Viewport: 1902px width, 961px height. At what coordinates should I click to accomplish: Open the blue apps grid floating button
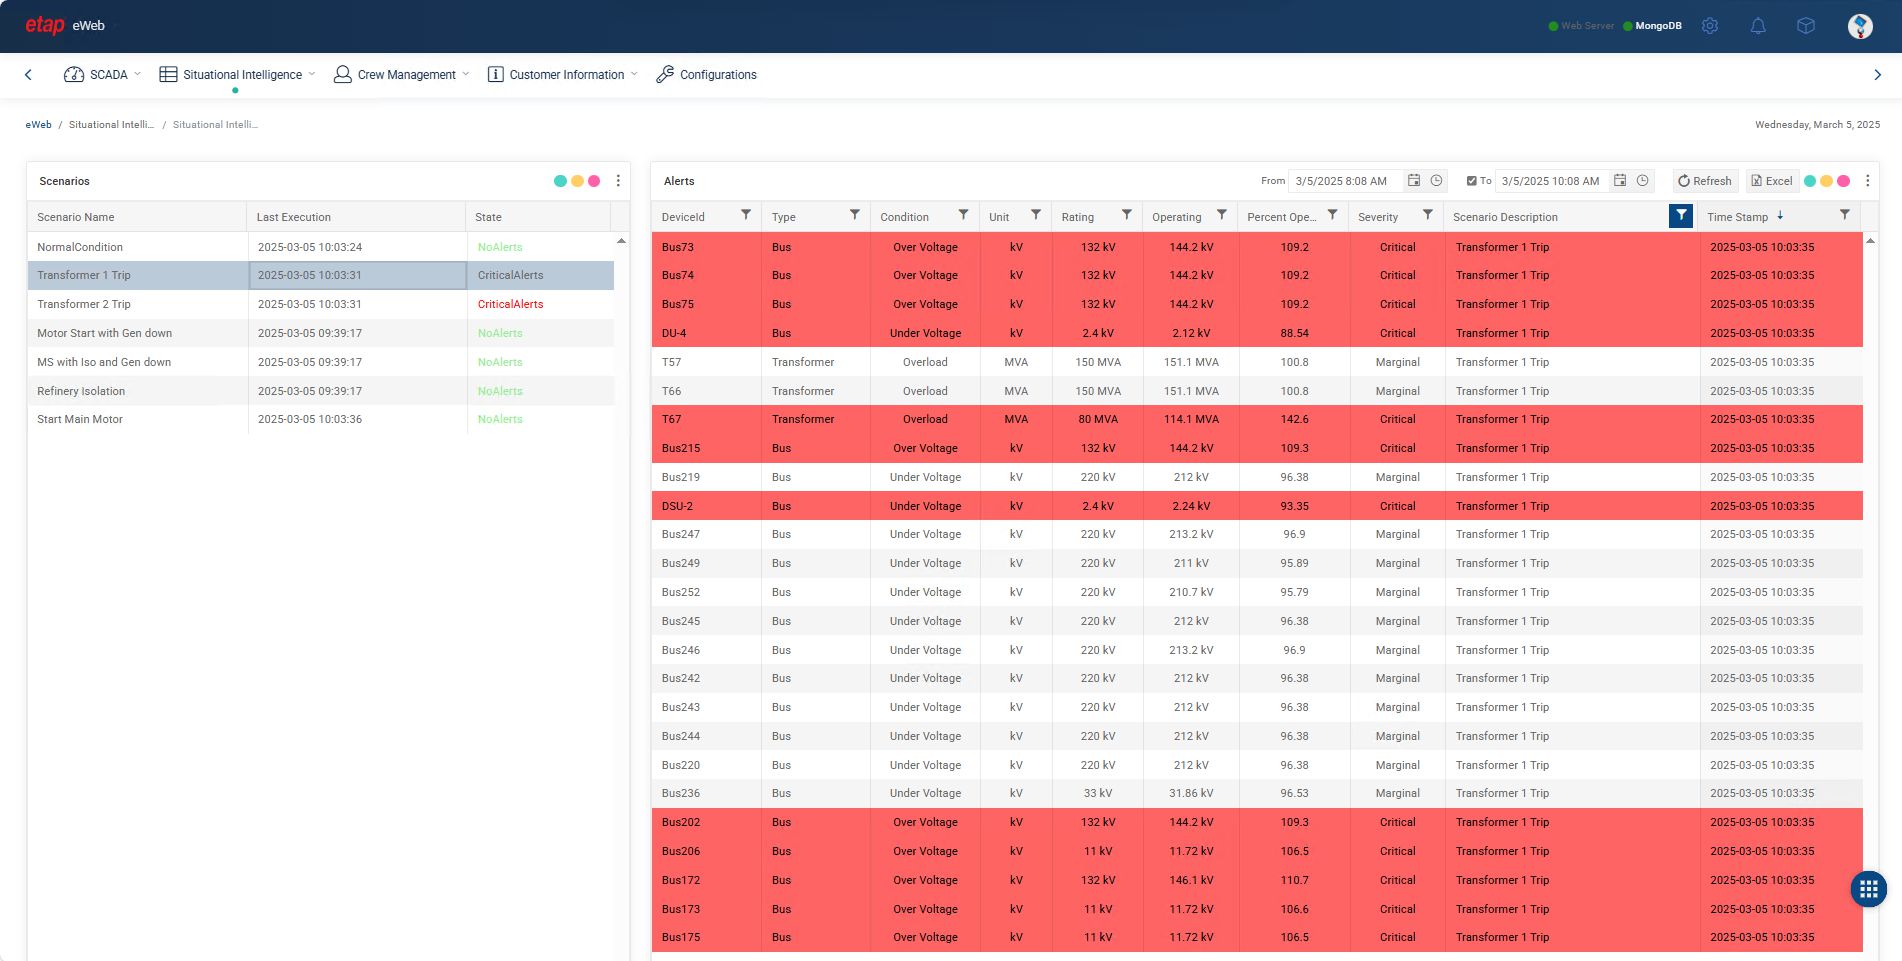[x=1868, y=889]
